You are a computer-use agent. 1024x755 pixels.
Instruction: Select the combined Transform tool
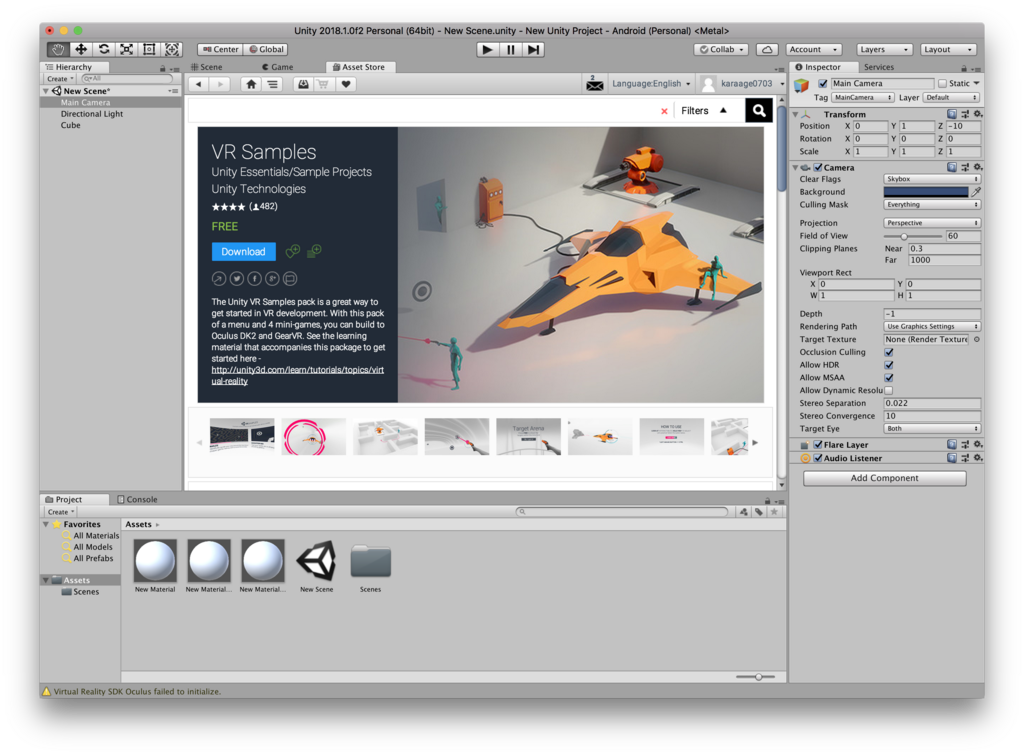pyautogui.click(x=172, y=49)
